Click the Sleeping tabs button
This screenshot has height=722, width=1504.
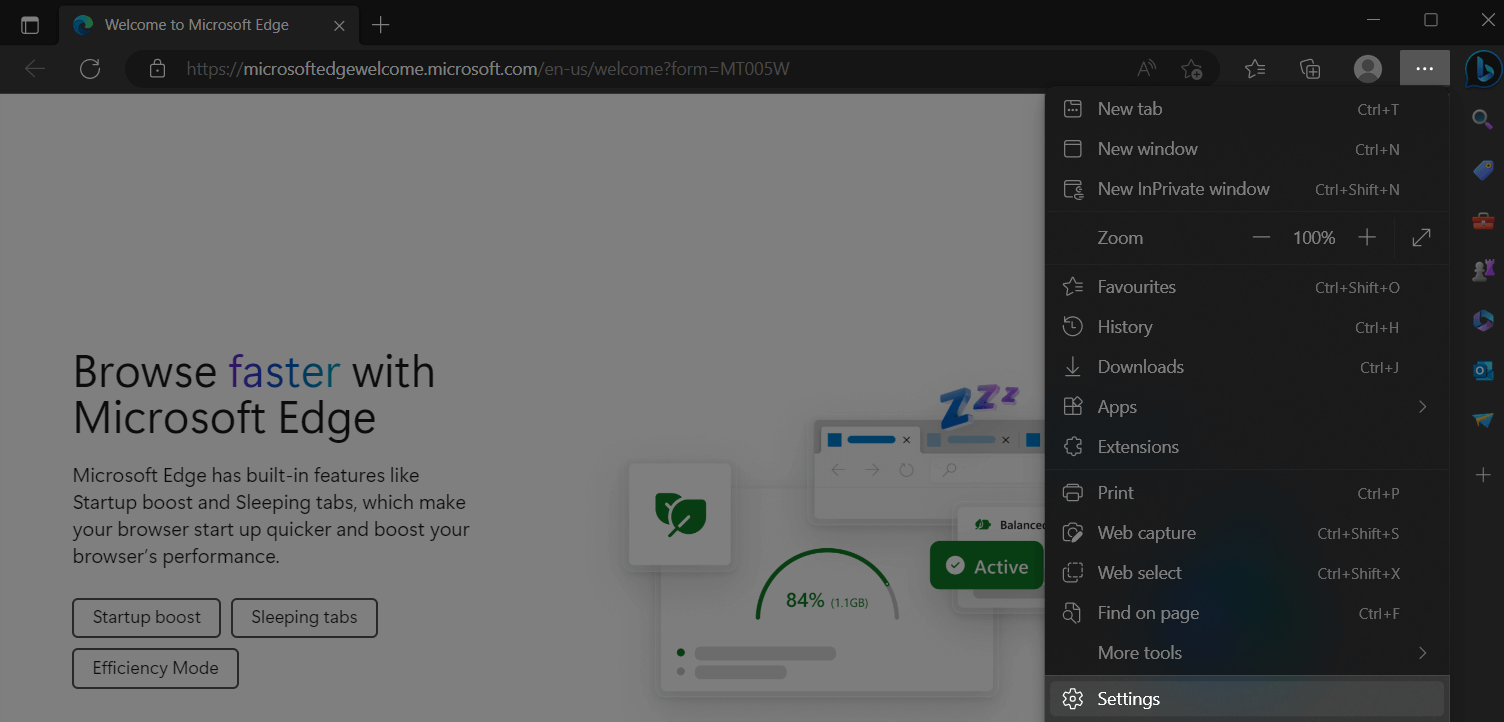pos(304,618)
